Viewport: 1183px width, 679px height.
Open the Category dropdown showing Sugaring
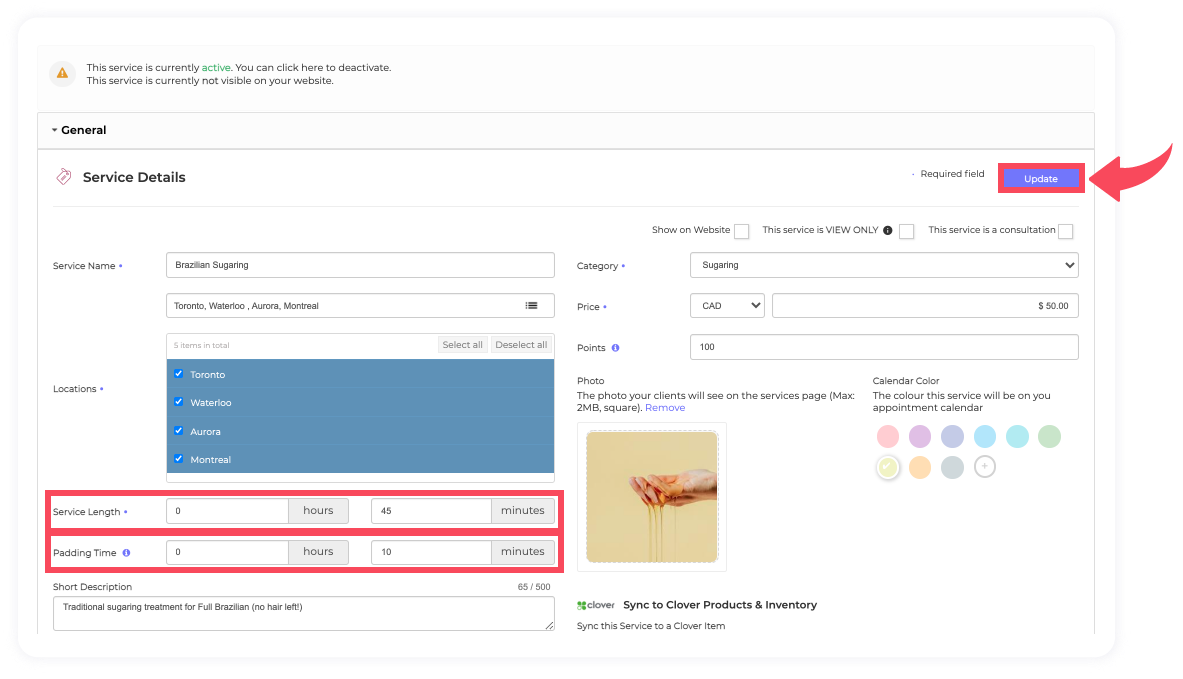click(884, 265)
